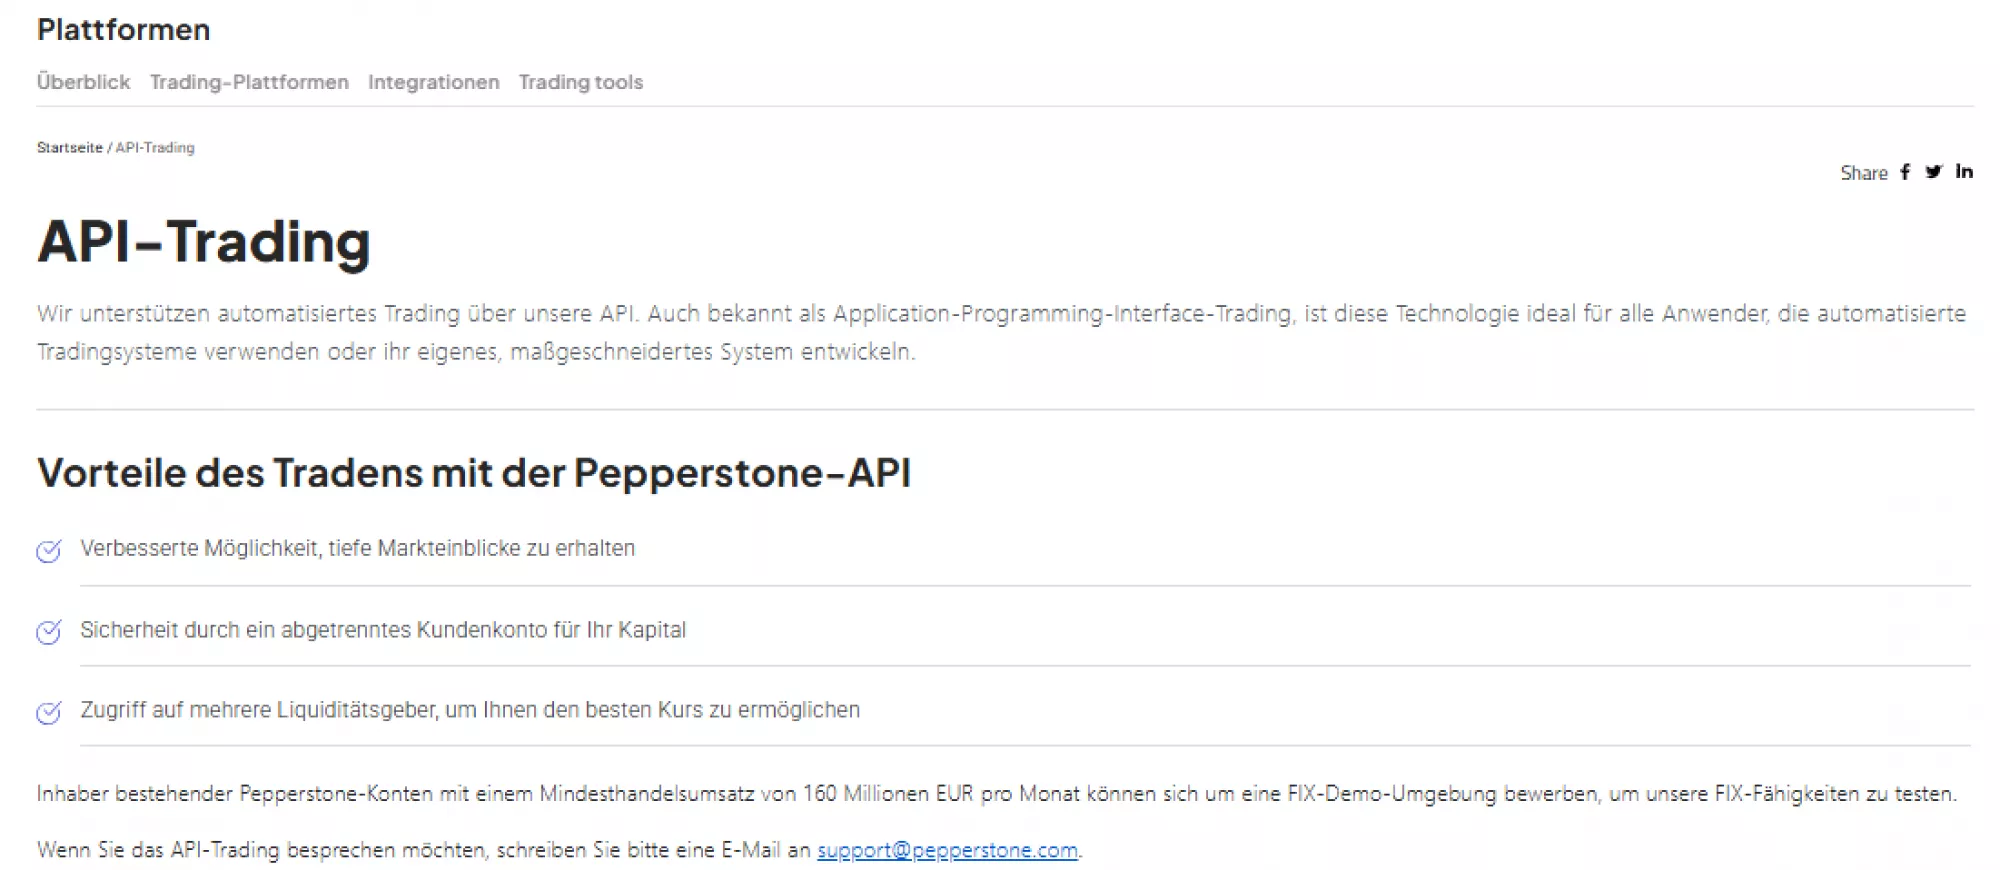Viewport: 2000px width, 870px height.
Task: Click the large API-Trading page heading
Action: (x=203, y=242)
